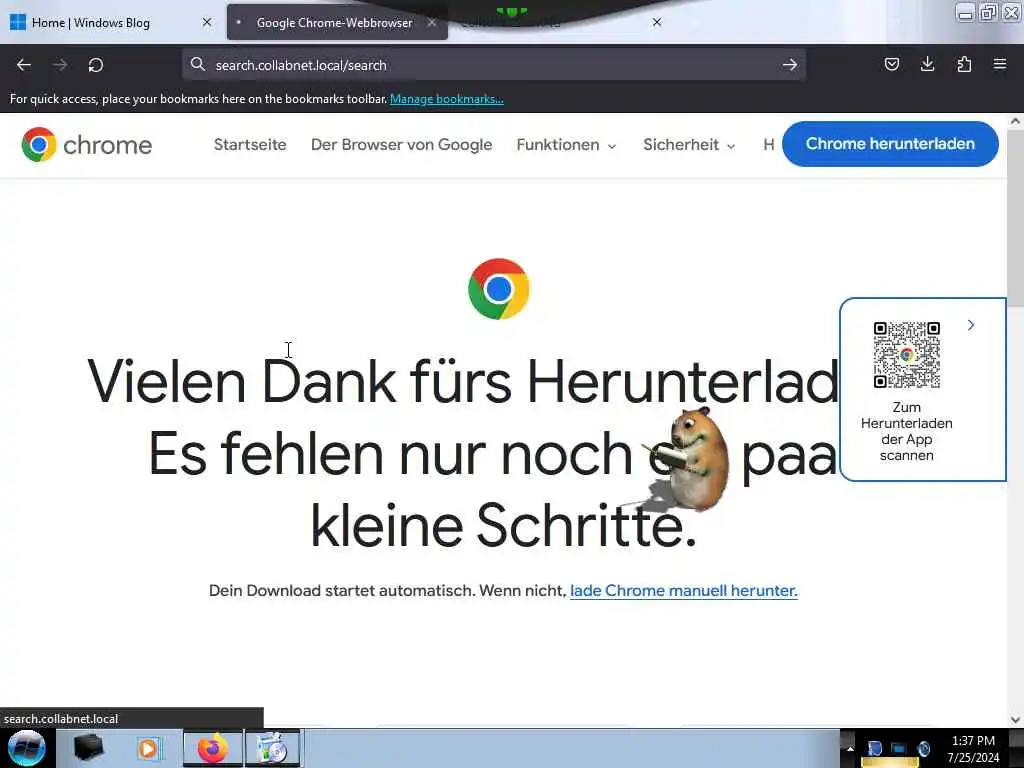1024x768 pixels.
Task: Click the scrollbar down arrow
Action: pos(1016,720)
